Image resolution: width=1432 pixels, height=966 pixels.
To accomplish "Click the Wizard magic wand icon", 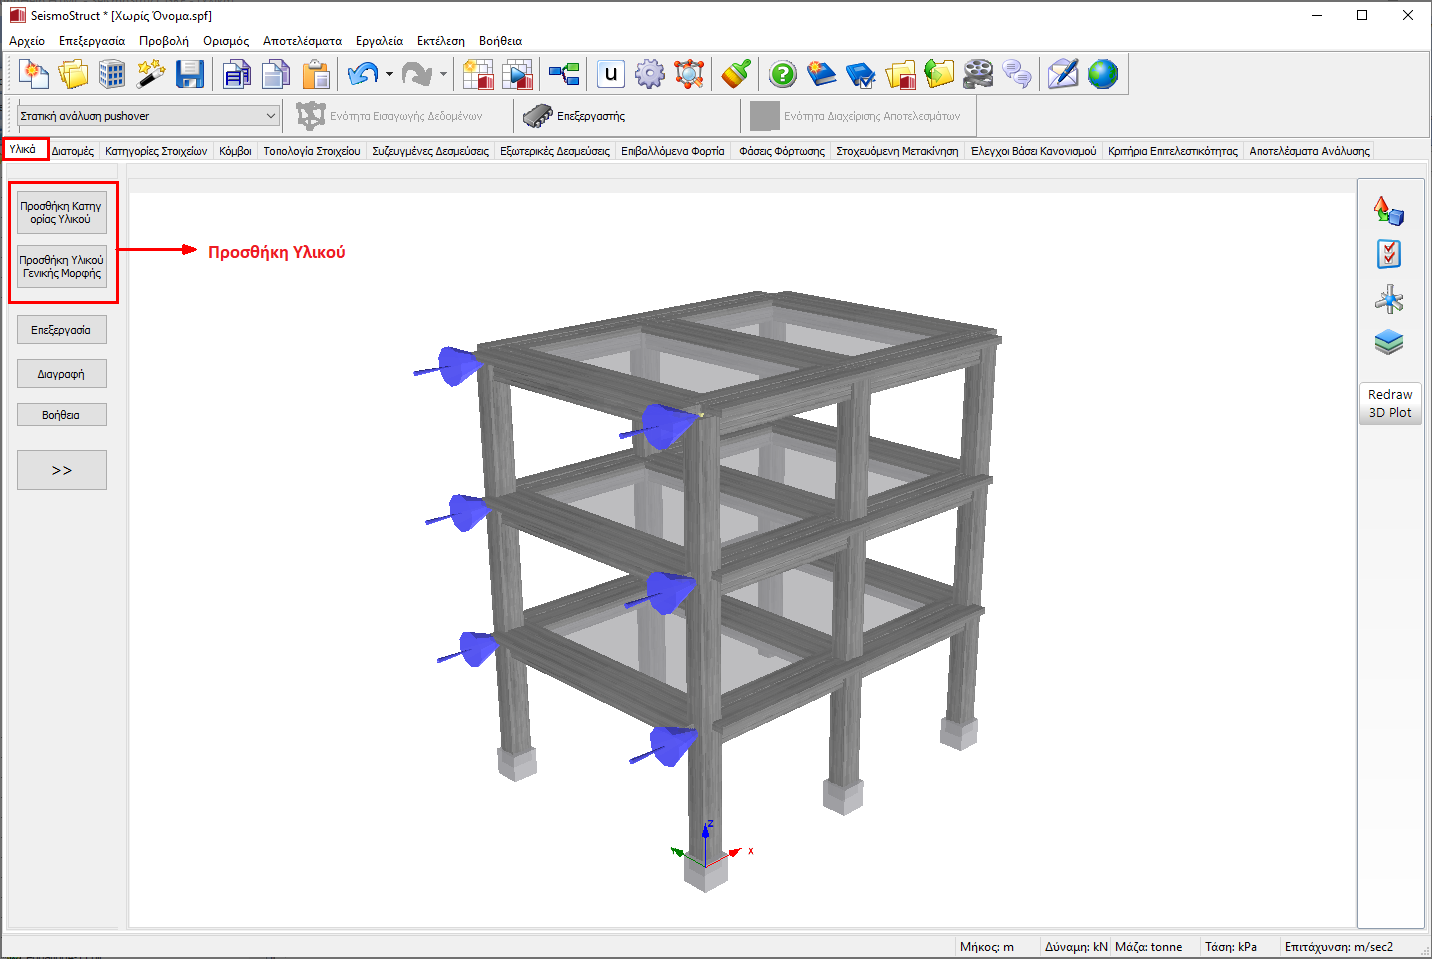I will [x=150, y=74].
